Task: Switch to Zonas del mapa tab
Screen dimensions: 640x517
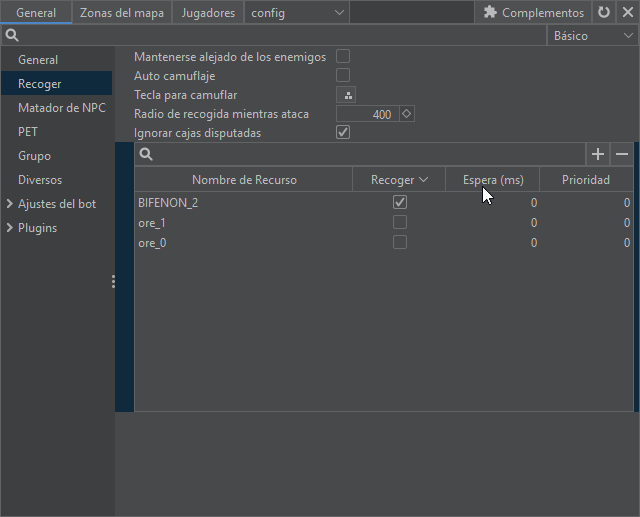Action: point(121,13)
